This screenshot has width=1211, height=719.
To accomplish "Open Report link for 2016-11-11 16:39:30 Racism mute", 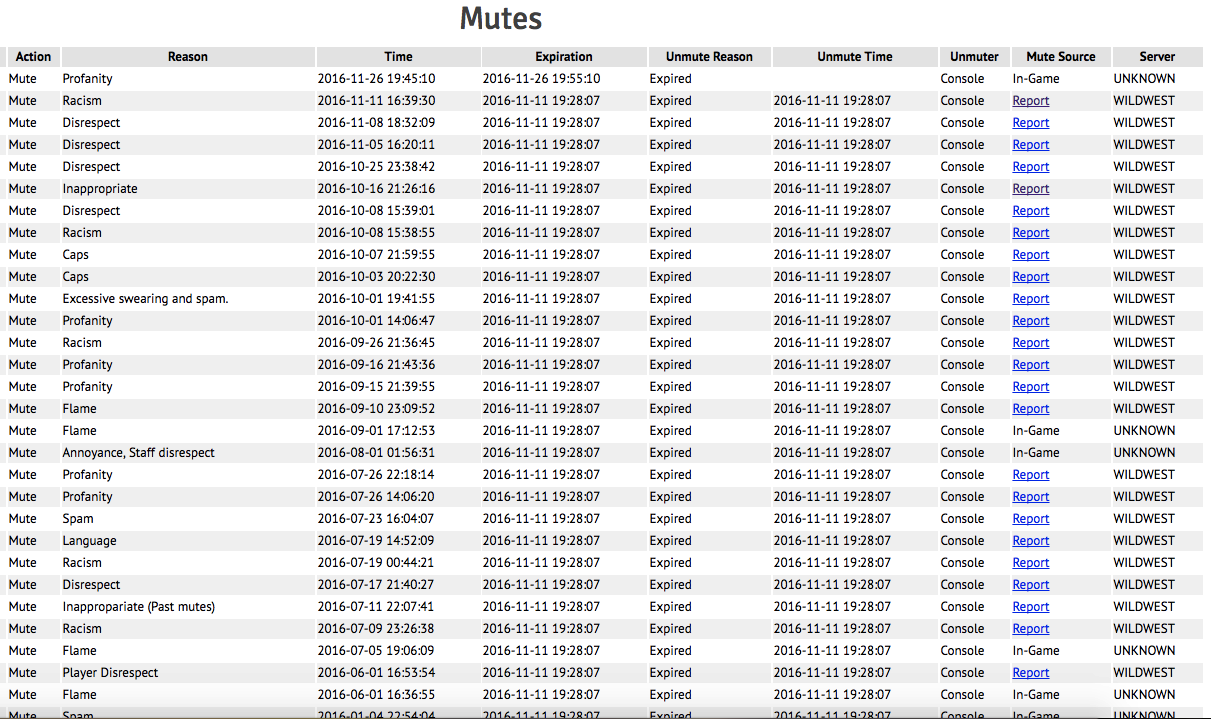I will click(1030, 101).
